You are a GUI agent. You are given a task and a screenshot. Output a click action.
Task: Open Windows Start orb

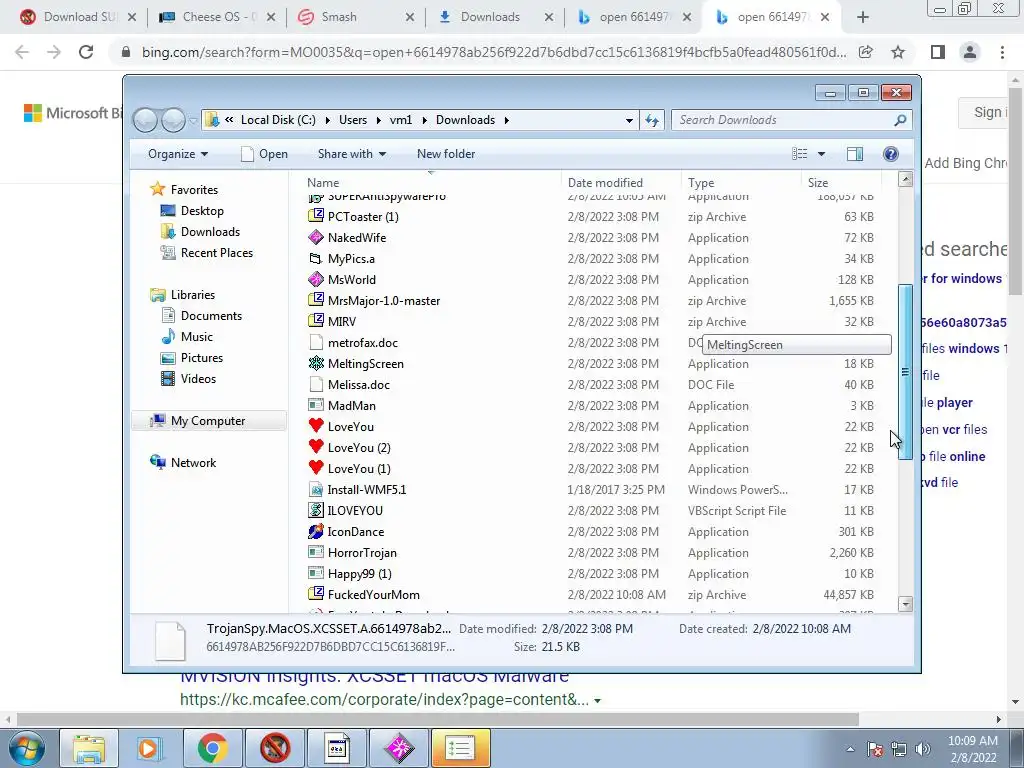point(26,748)
